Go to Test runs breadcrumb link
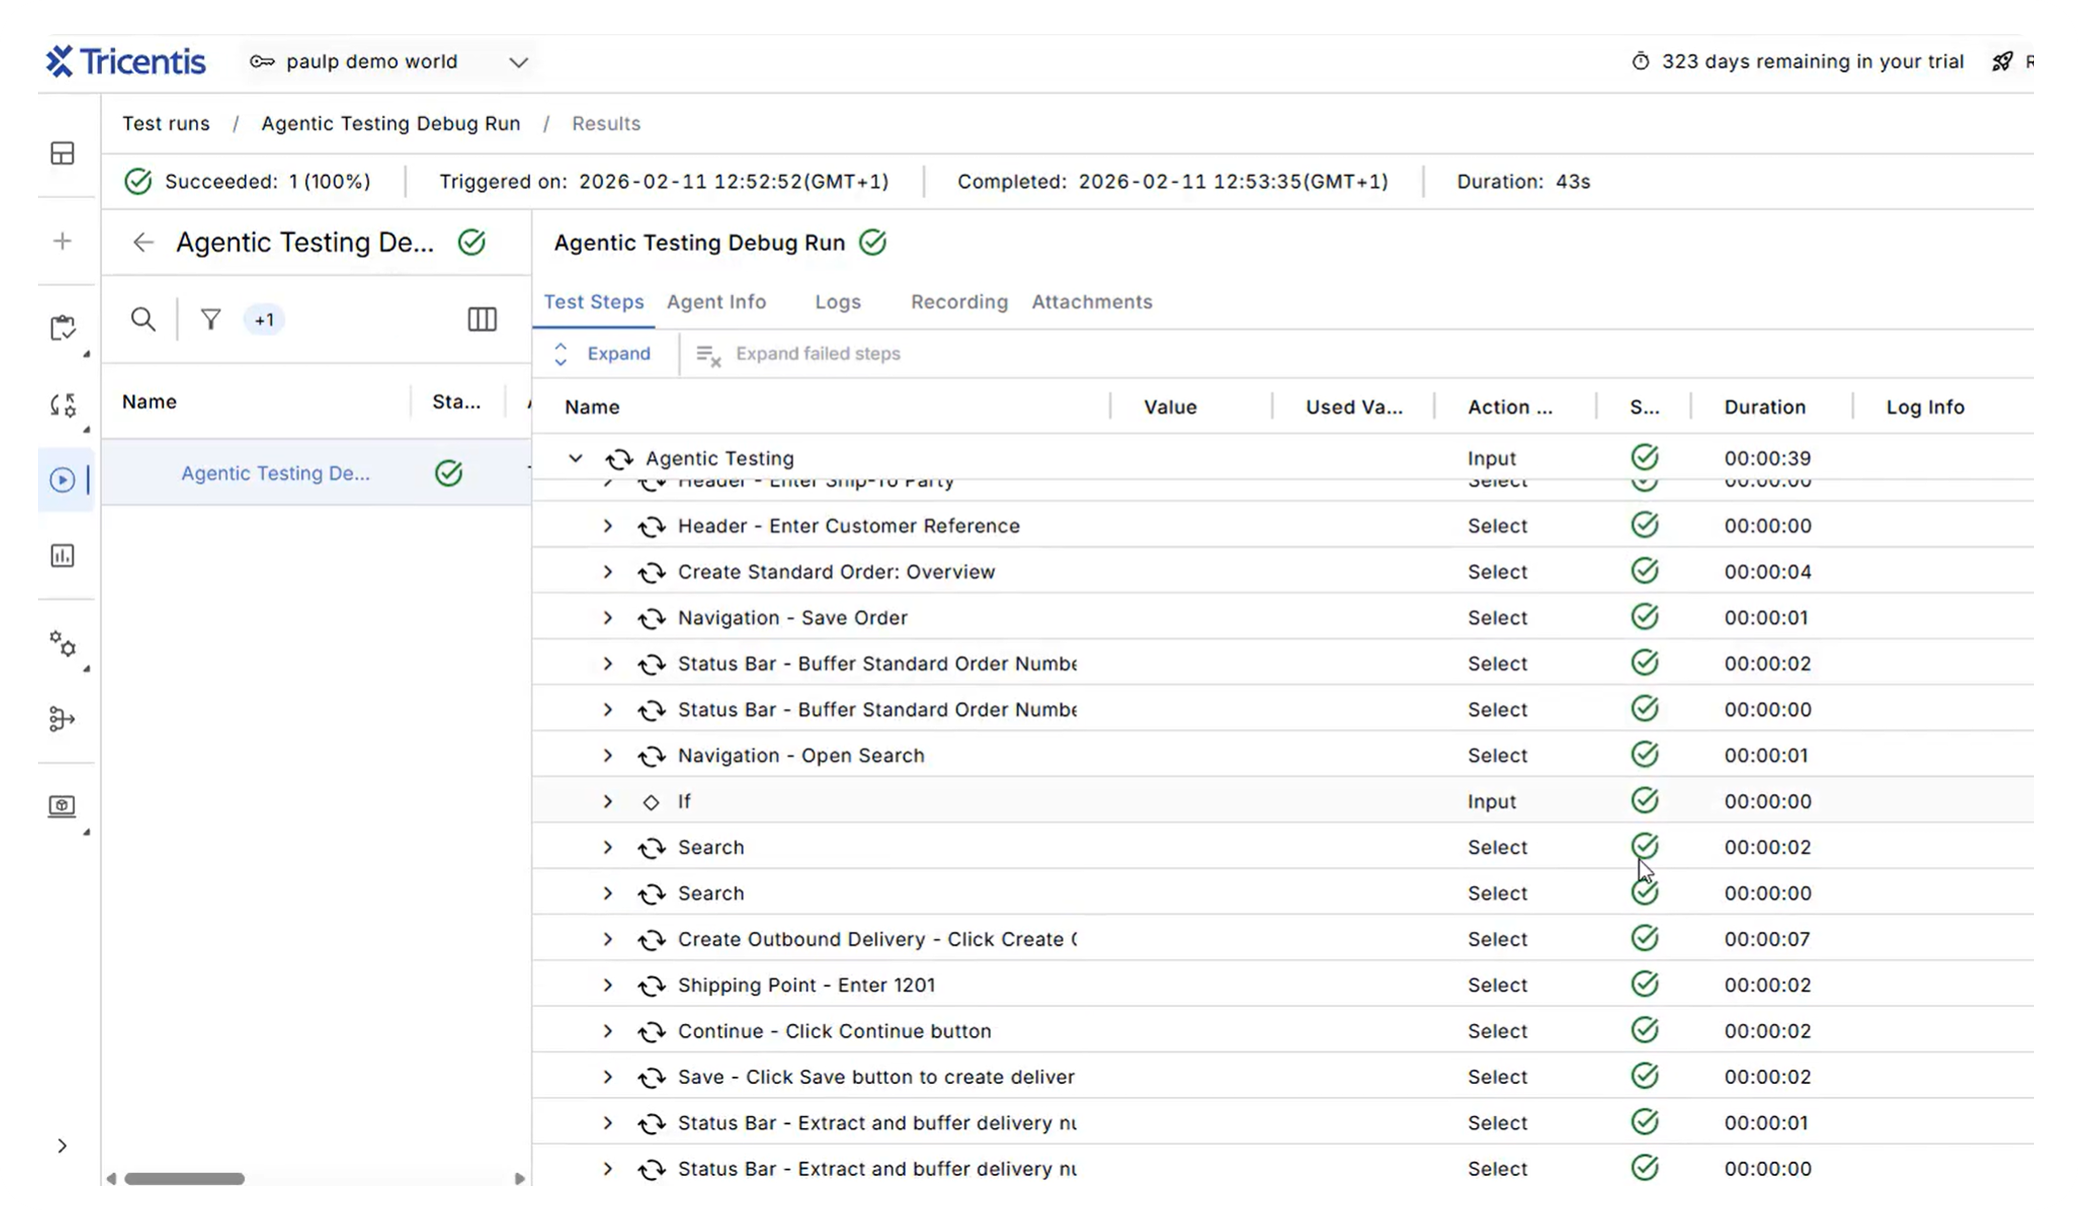The width and height of the screenshot is (2078, 1224). [x=166, y=123]
